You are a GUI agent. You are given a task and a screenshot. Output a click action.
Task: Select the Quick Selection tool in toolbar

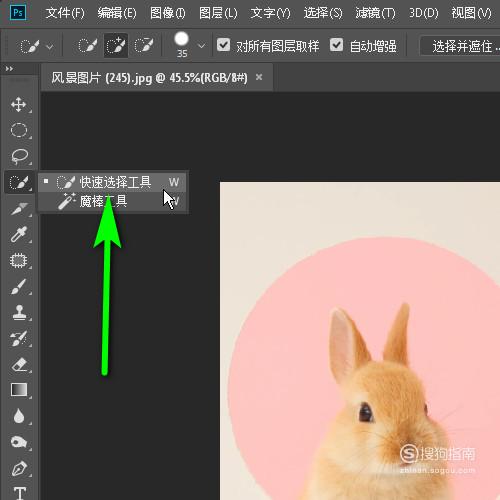pos(19,182)
